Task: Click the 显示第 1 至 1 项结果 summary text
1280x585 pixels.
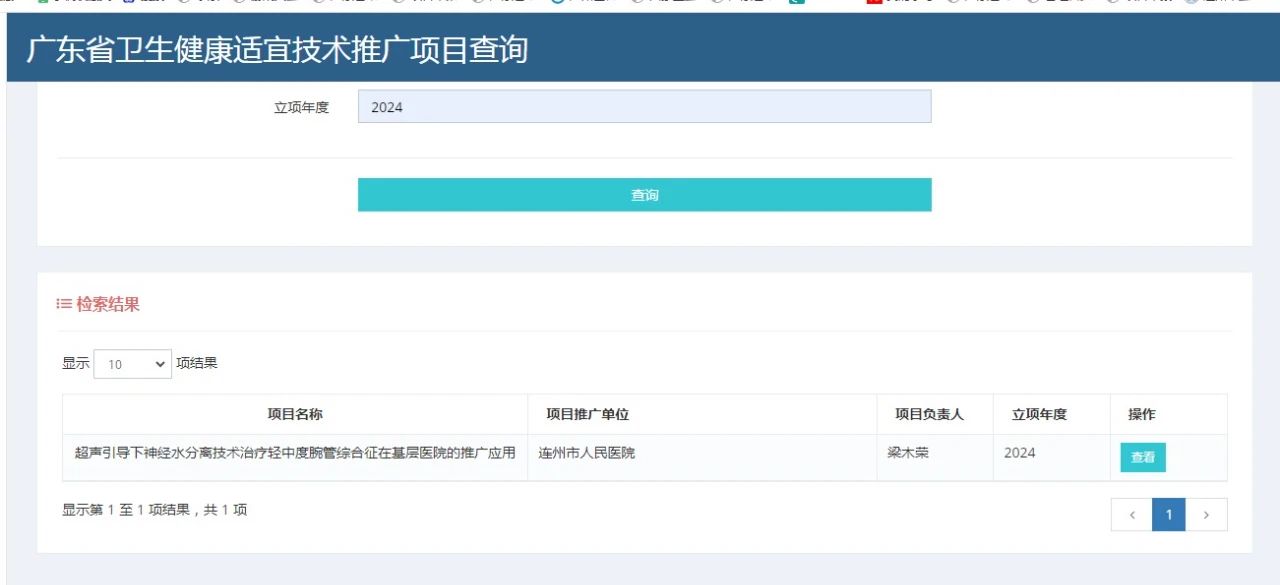Action: tap(155, 510)
